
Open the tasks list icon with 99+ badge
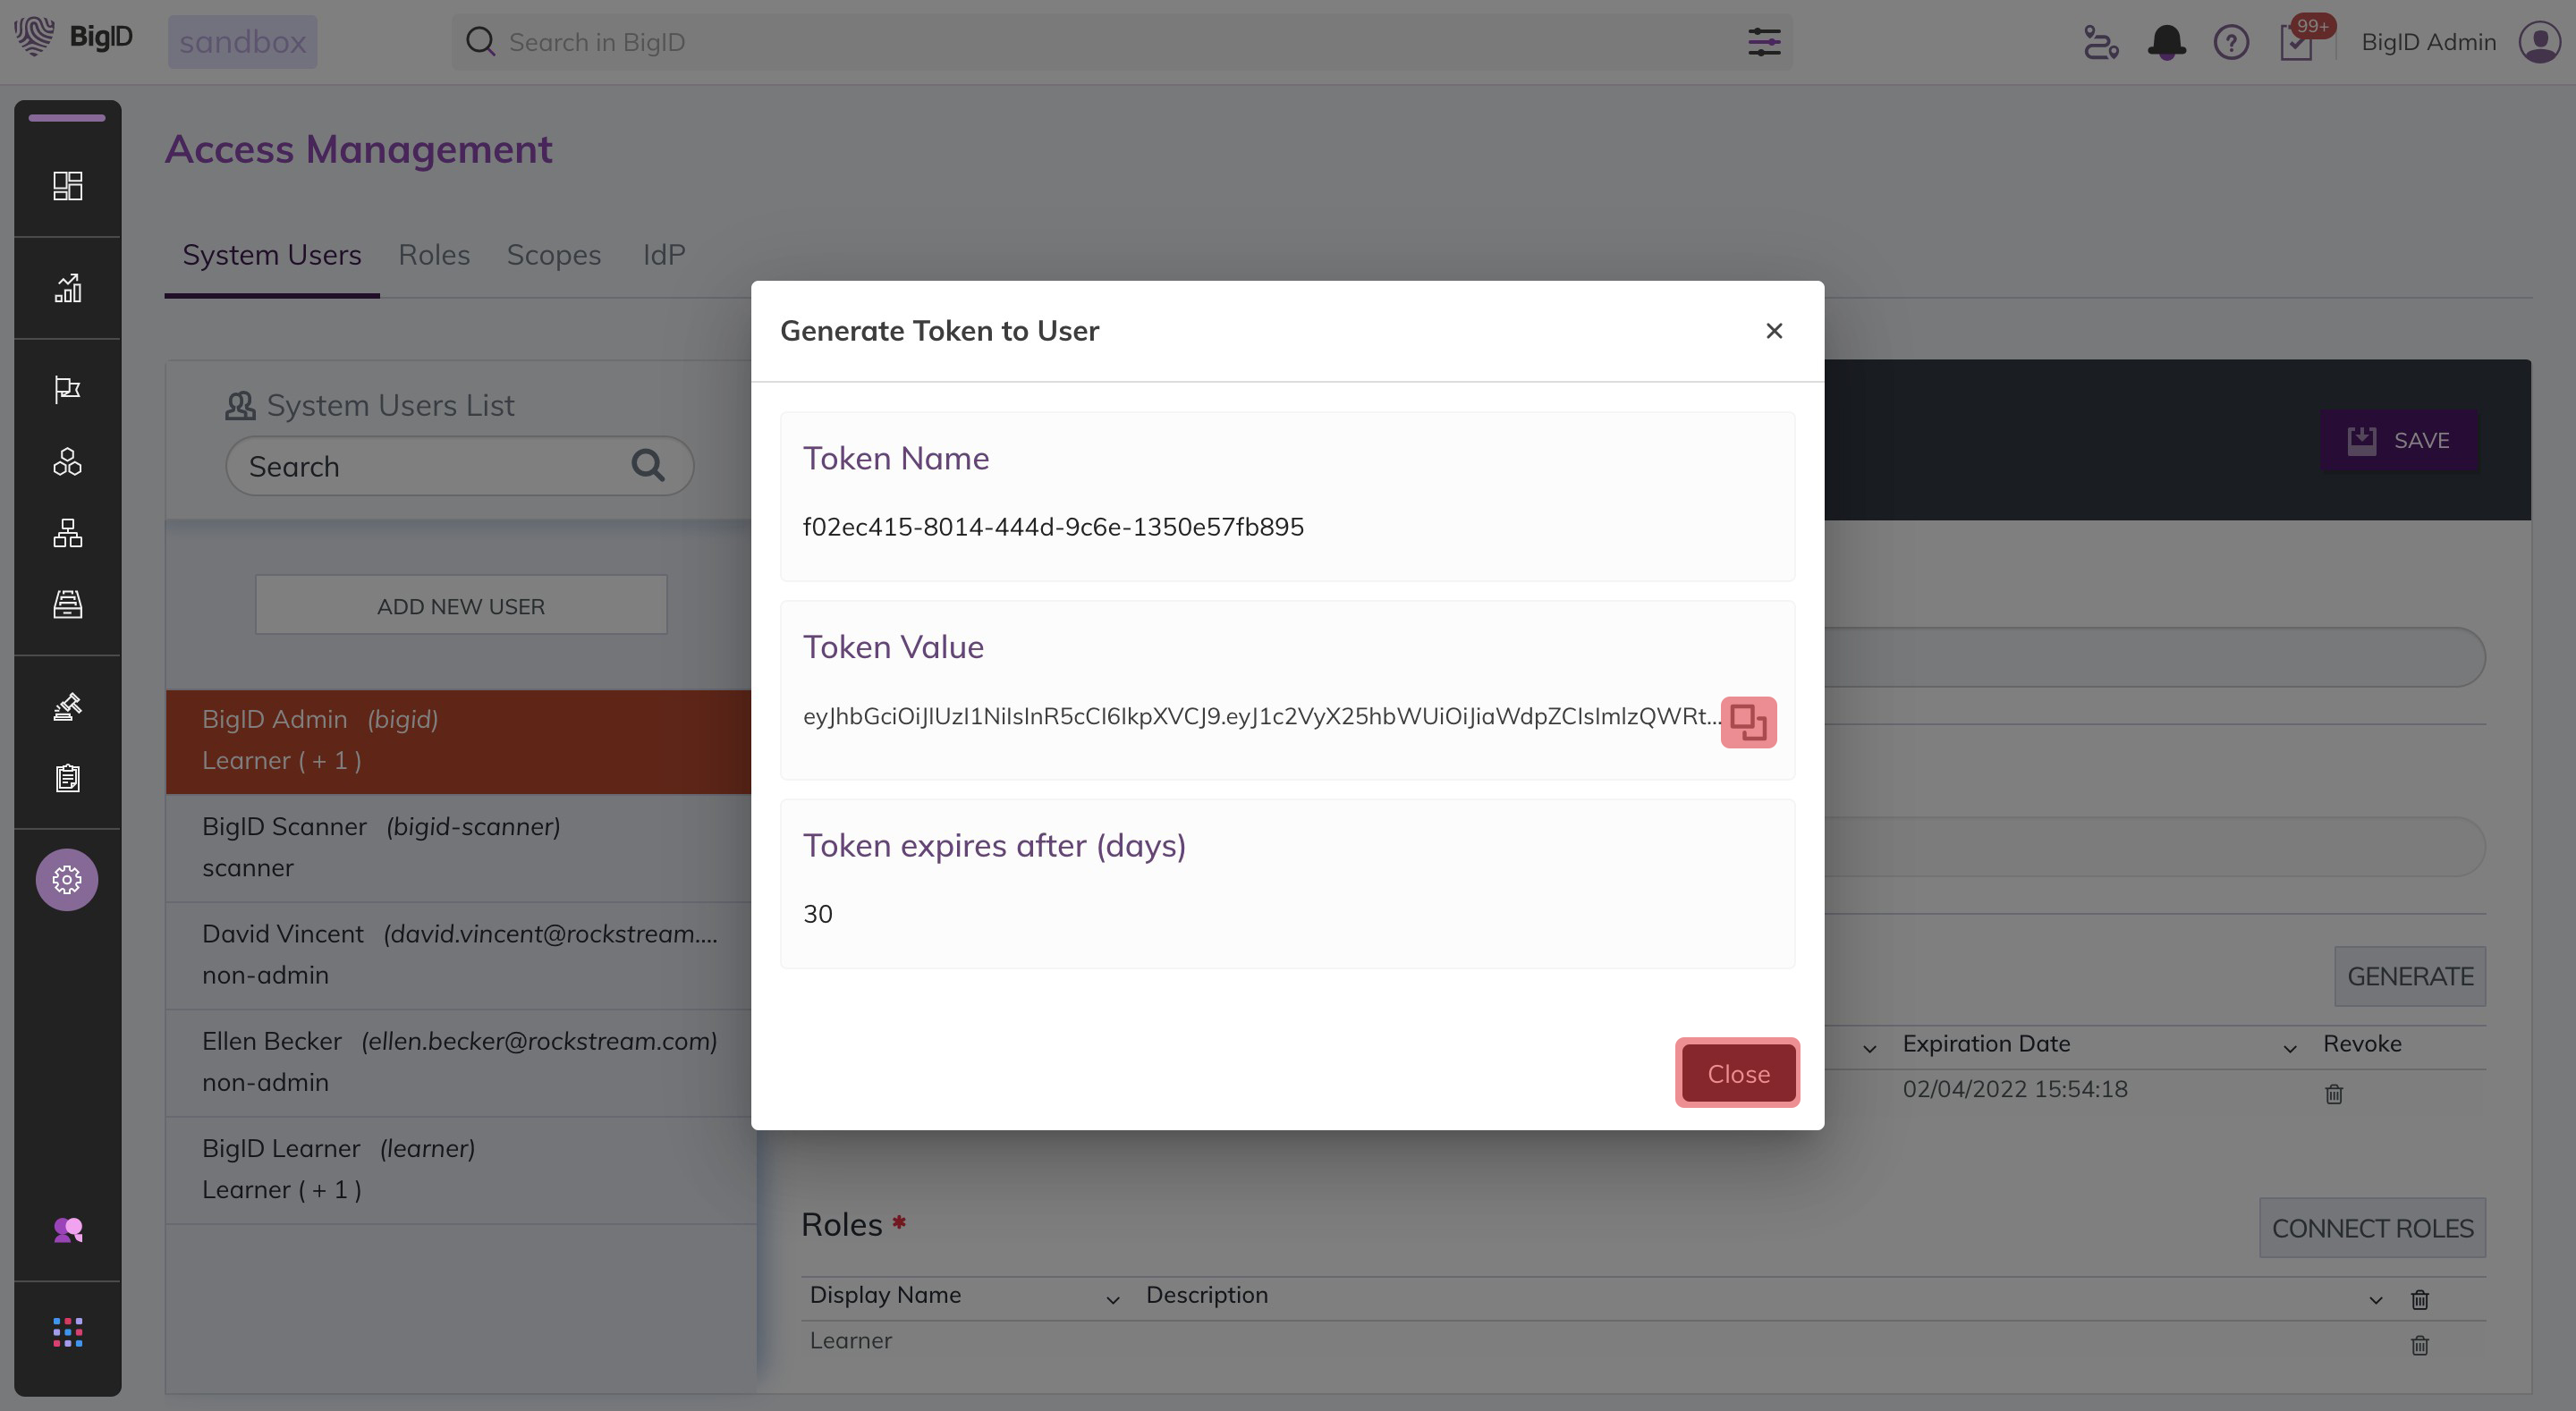2295,44
